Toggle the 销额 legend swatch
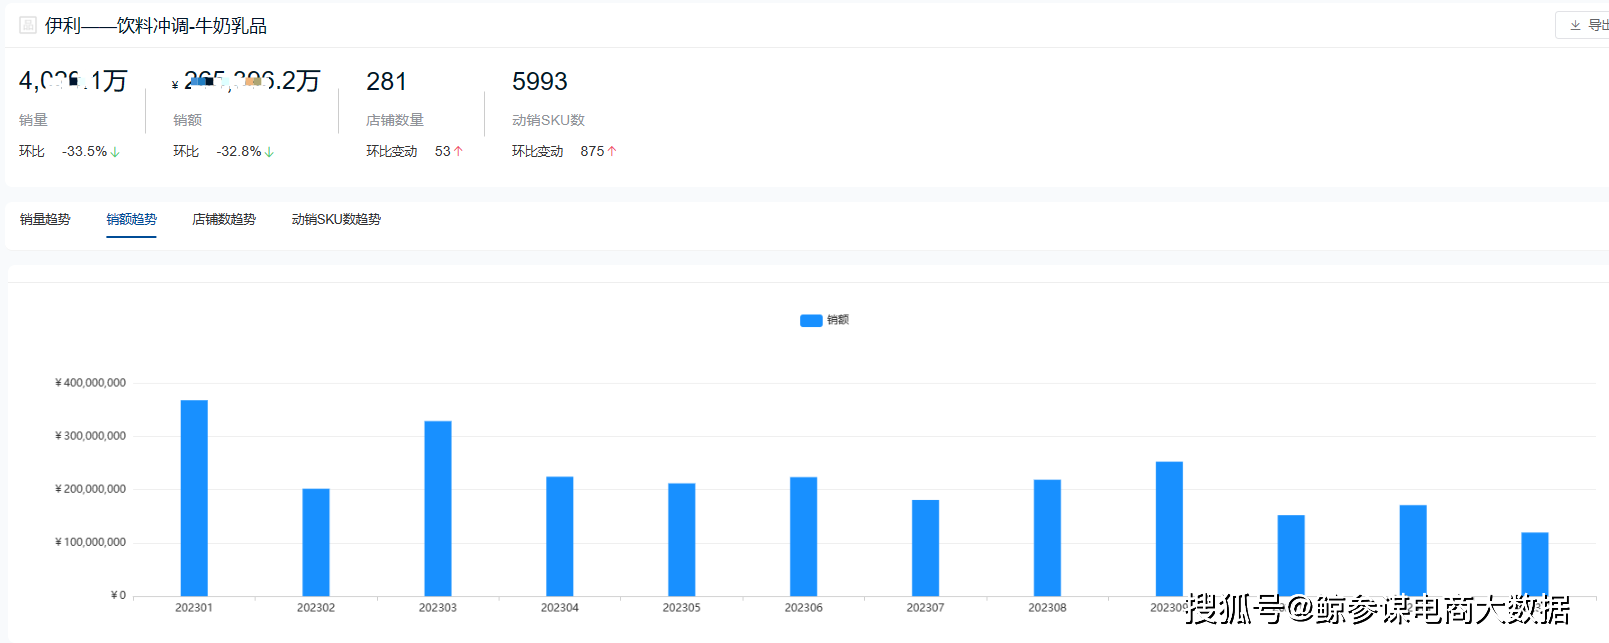Image resolution: width=1609 pixels, height=643 pixels. tap(811, 320)
